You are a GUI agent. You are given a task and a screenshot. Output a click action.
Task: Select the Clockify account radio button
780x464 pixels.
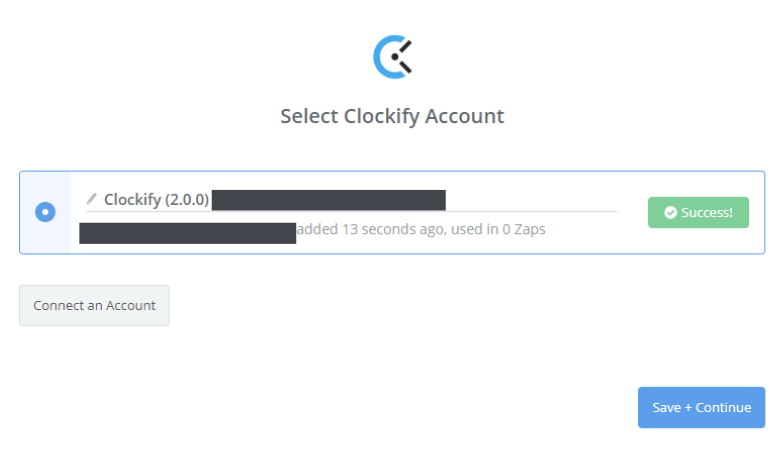click(x=45, y=212)
